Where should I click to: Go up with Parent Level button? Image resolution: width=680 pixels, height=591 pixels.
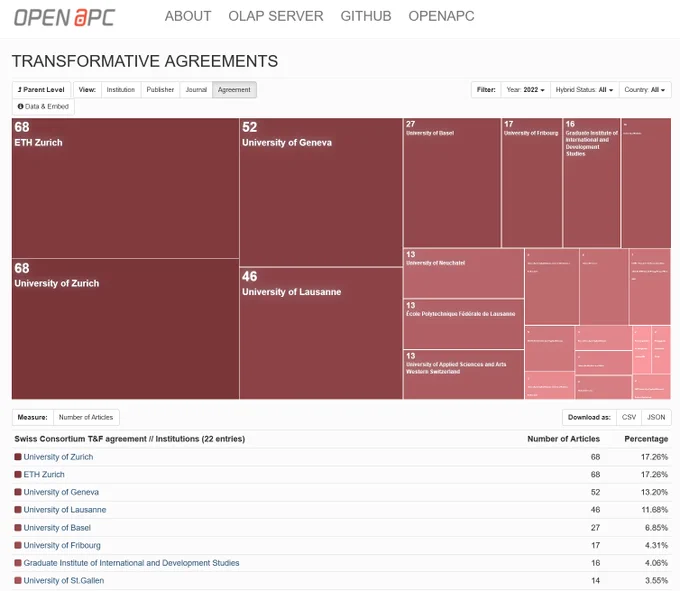click(x=41, y=90)
